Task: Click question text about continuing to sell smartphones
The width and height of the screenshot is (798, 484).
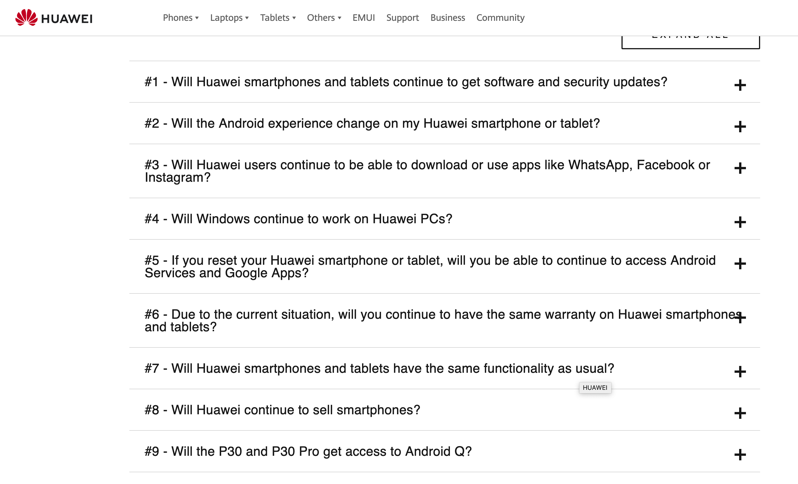Action: pyautogui.click(x=282, y=410)
